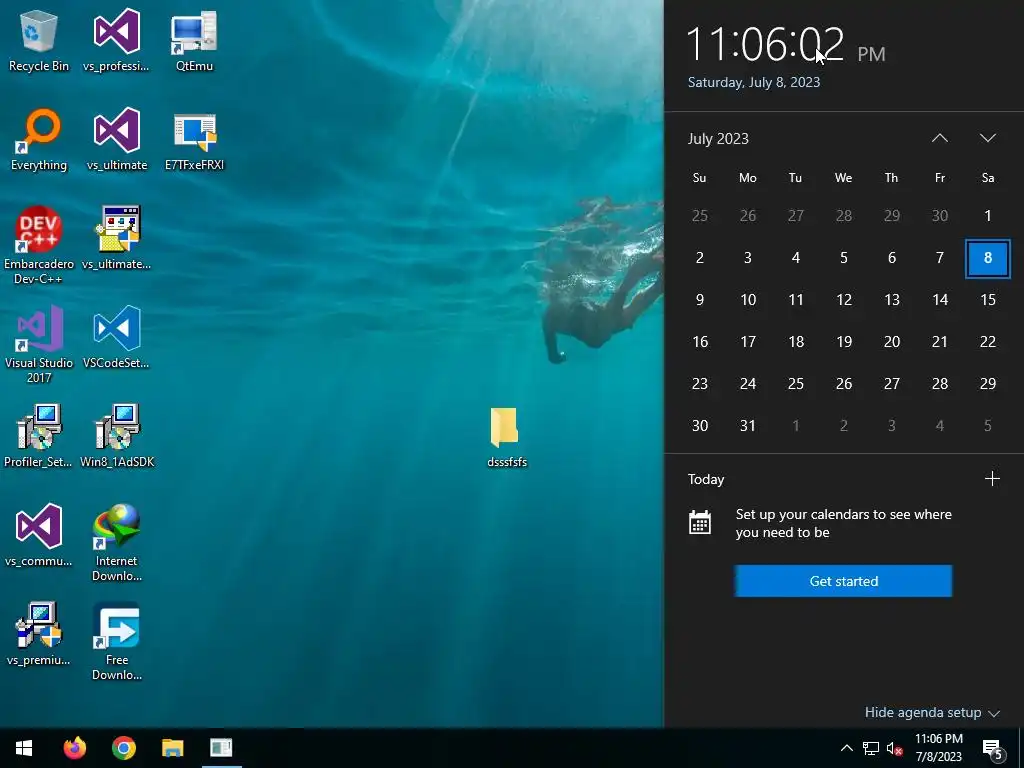Select the vs_ultimate... setup installer icon
Viewport: 1024px width, 768px height.
point(116,238)
